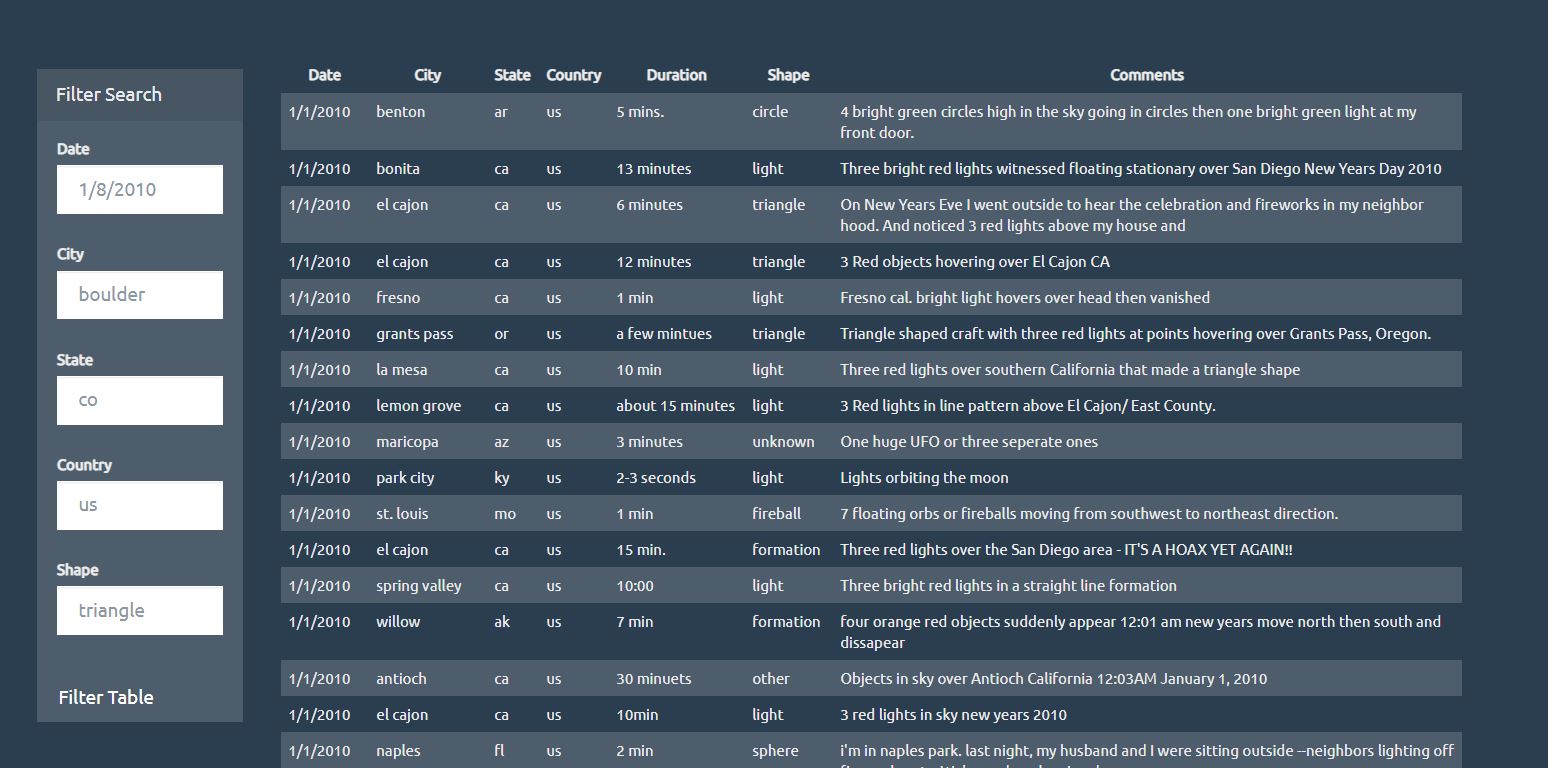Click the City filter input field
1548x768 pixels.
pyautogui.click(x=139, y=295)
